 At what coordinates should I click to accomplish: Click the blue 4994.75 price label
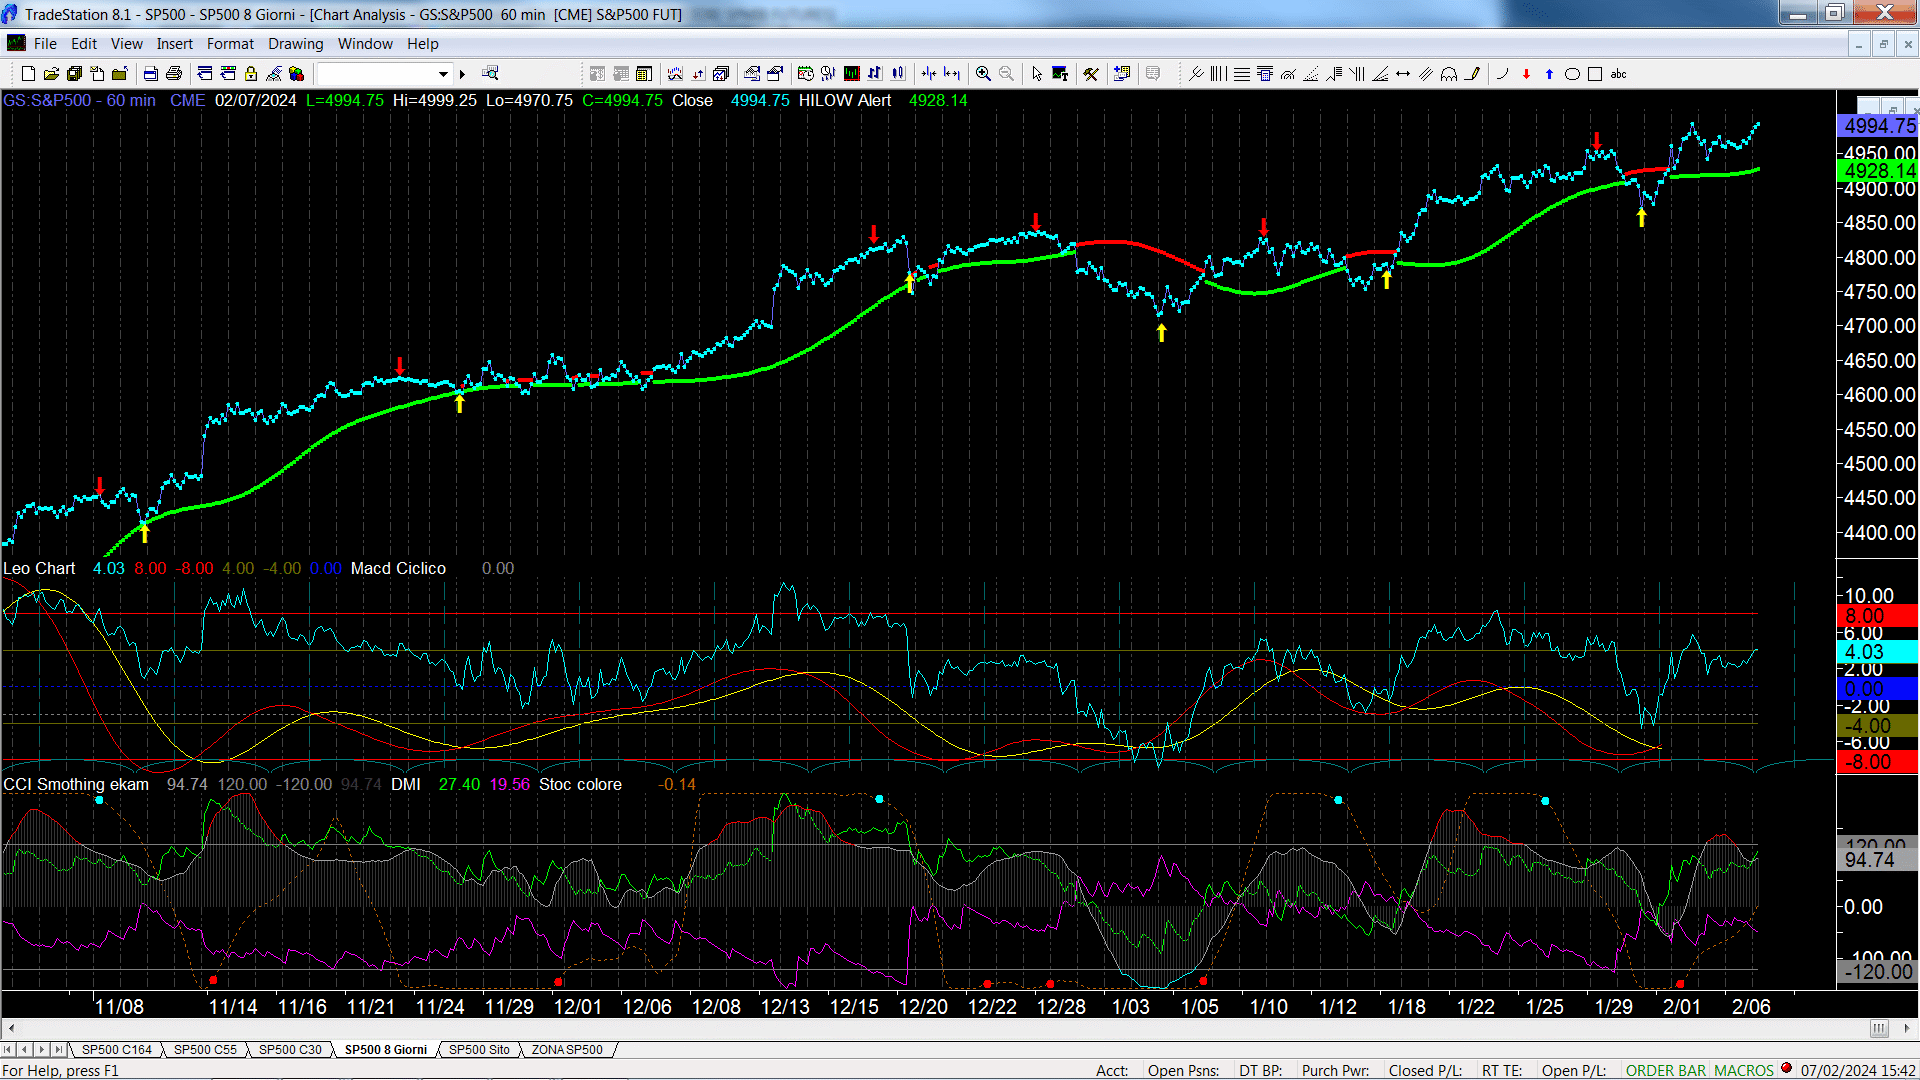pyautogui.click(x=1878, y=126)
